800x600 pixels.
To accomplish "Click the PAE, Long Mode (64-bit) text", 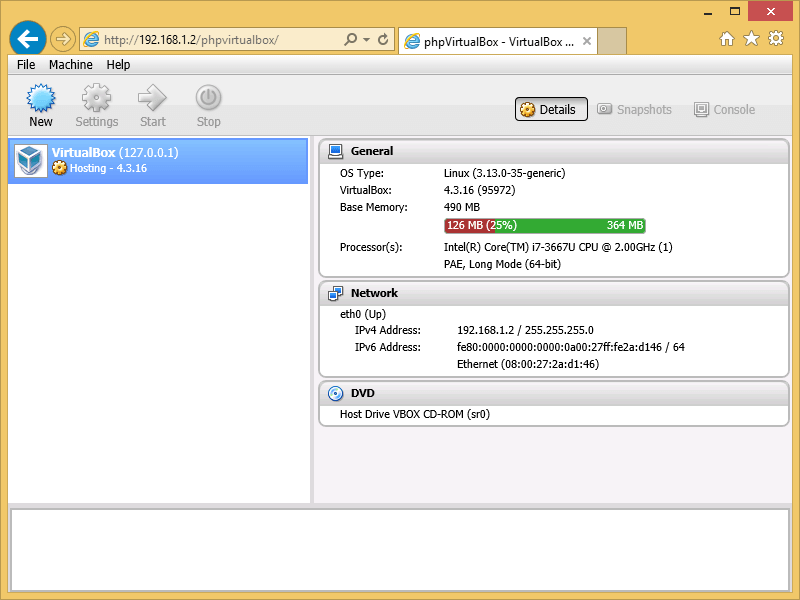I will (x=502, y=264).
